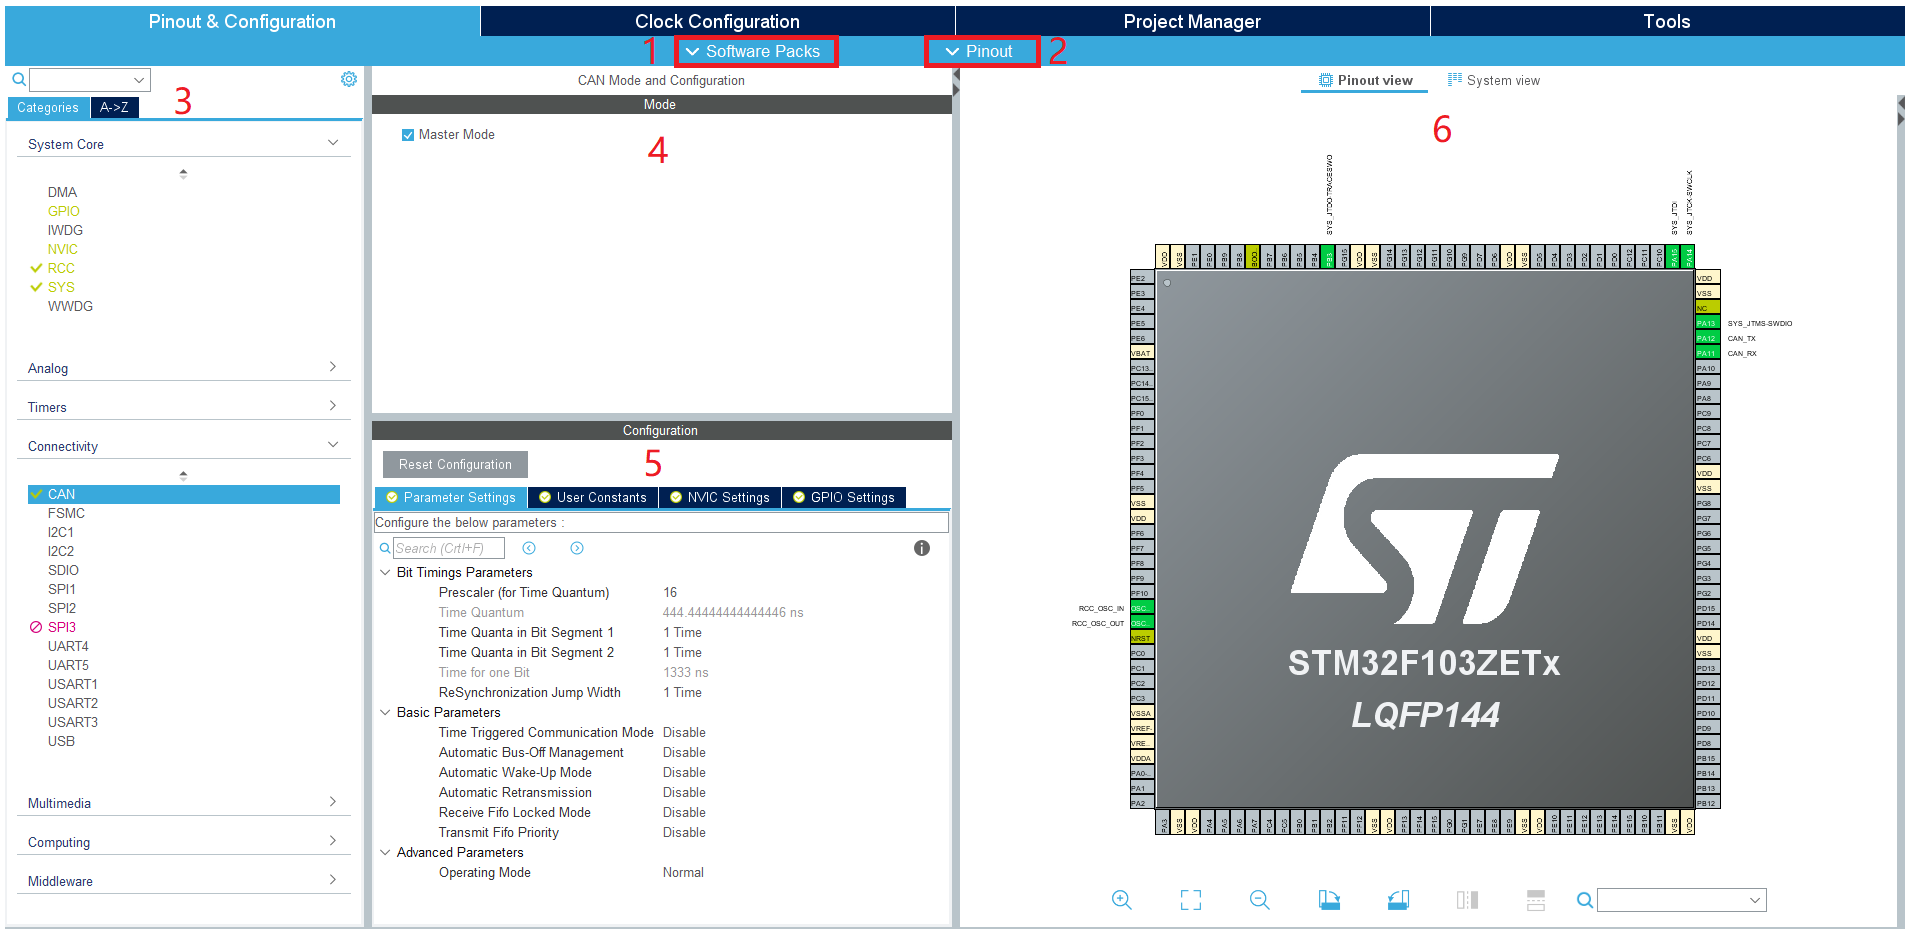Select the Categories tab
Viewport: 1911px width, 936px height.
(48, 107)
